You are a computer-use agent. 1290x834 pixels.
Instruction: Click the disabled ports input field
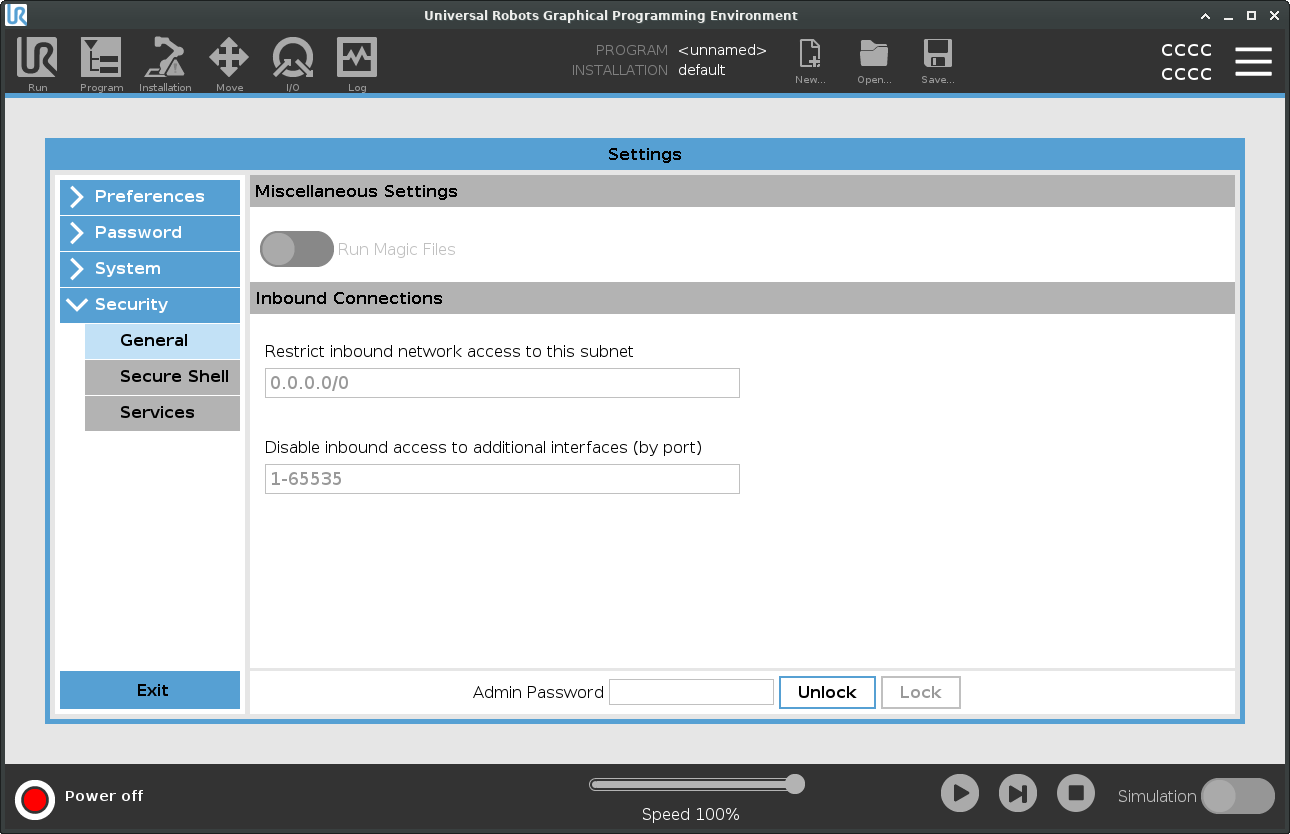[x=502, y=479]
